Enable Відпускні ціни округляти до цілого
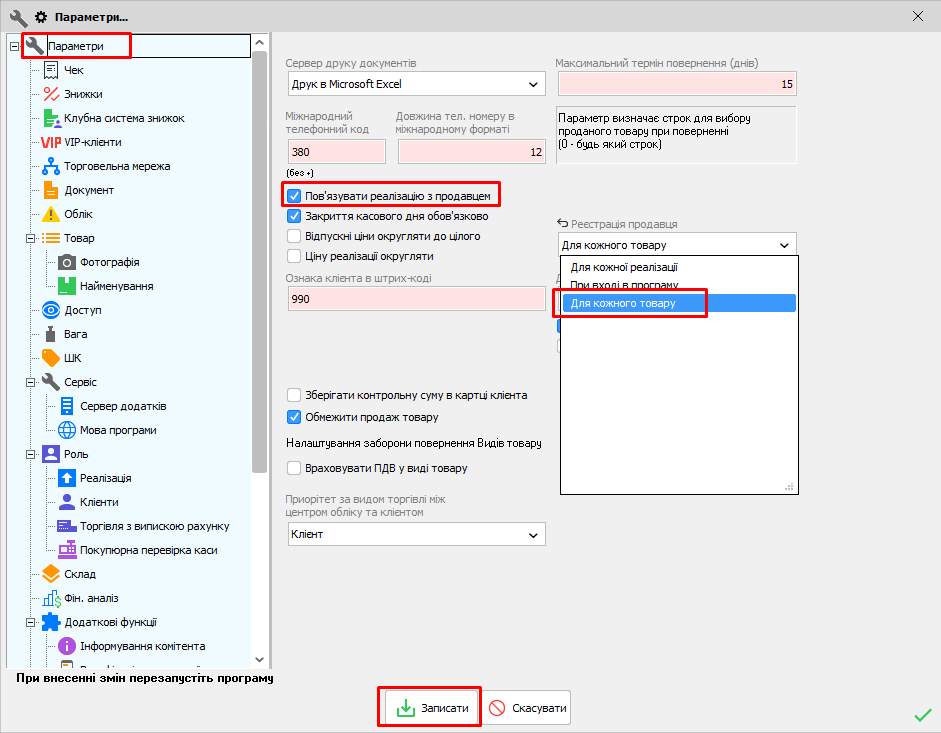The width and height of the screenshot is (941, 733). click(x=294, y=236)
